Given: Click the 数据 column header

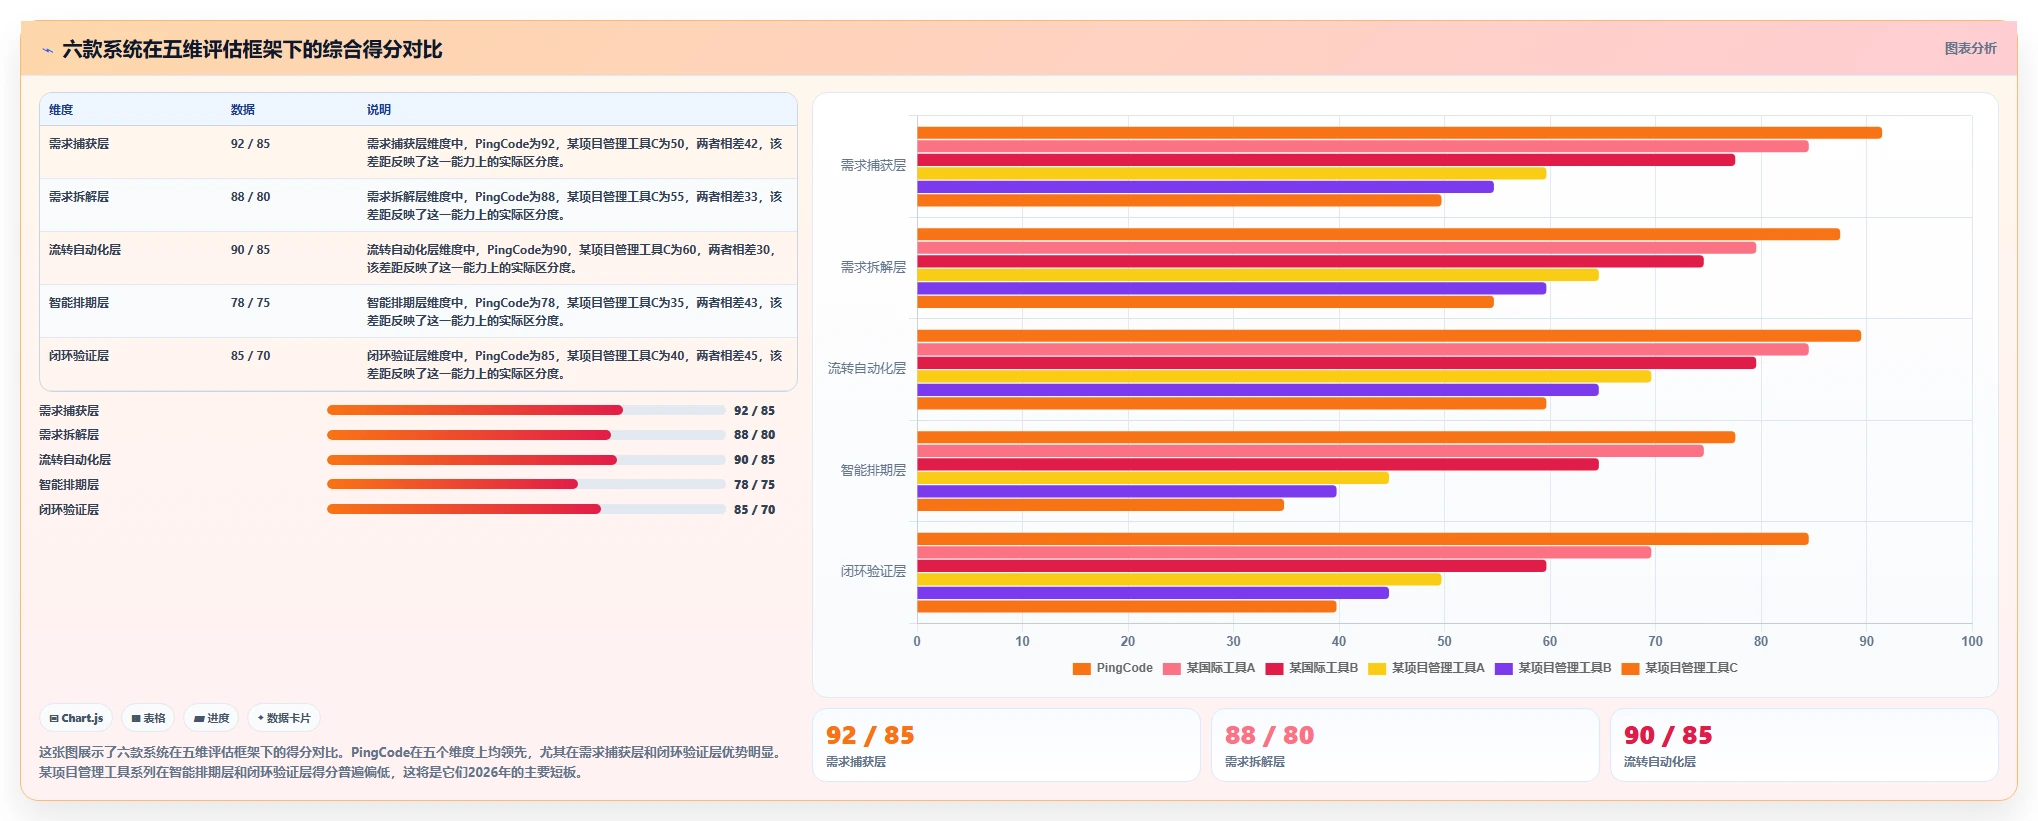Looking at the screenshot, I should [243, 110].
